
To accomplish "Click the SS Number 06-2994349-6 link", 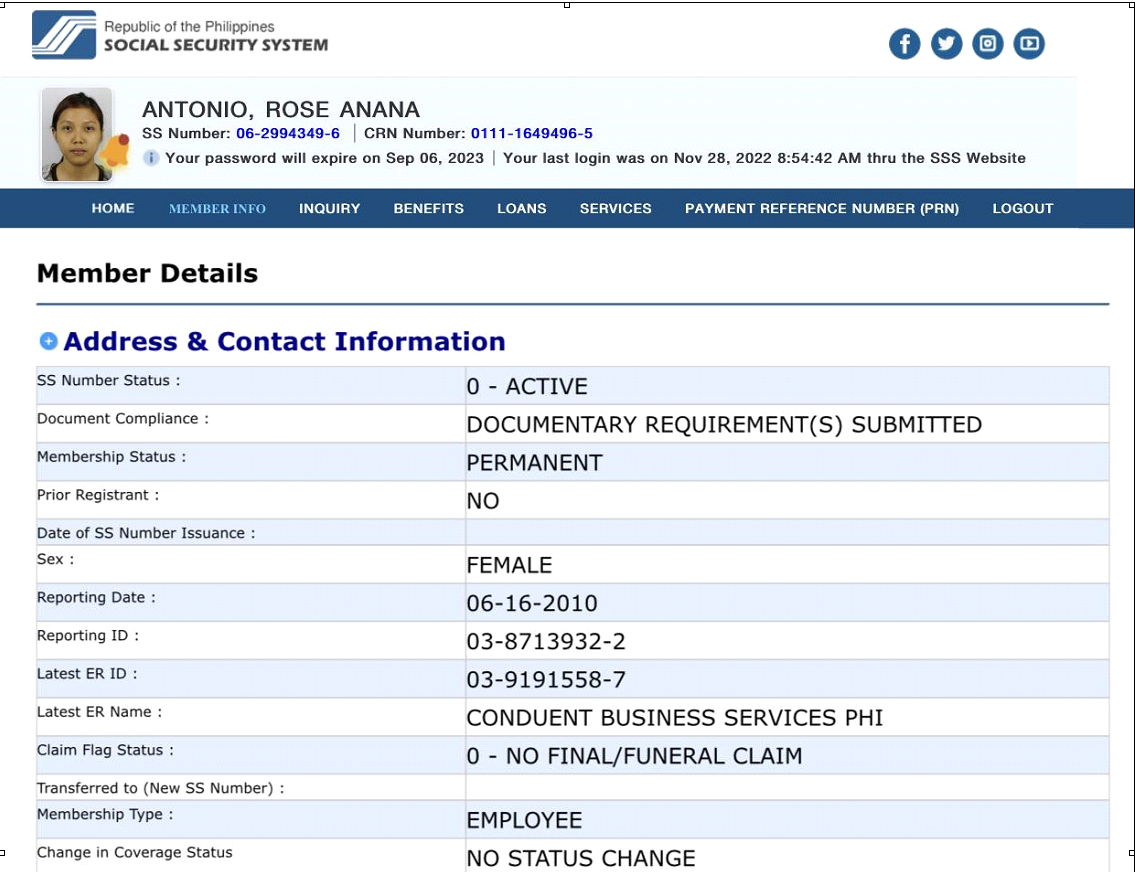I will click(x=288, y=134).
